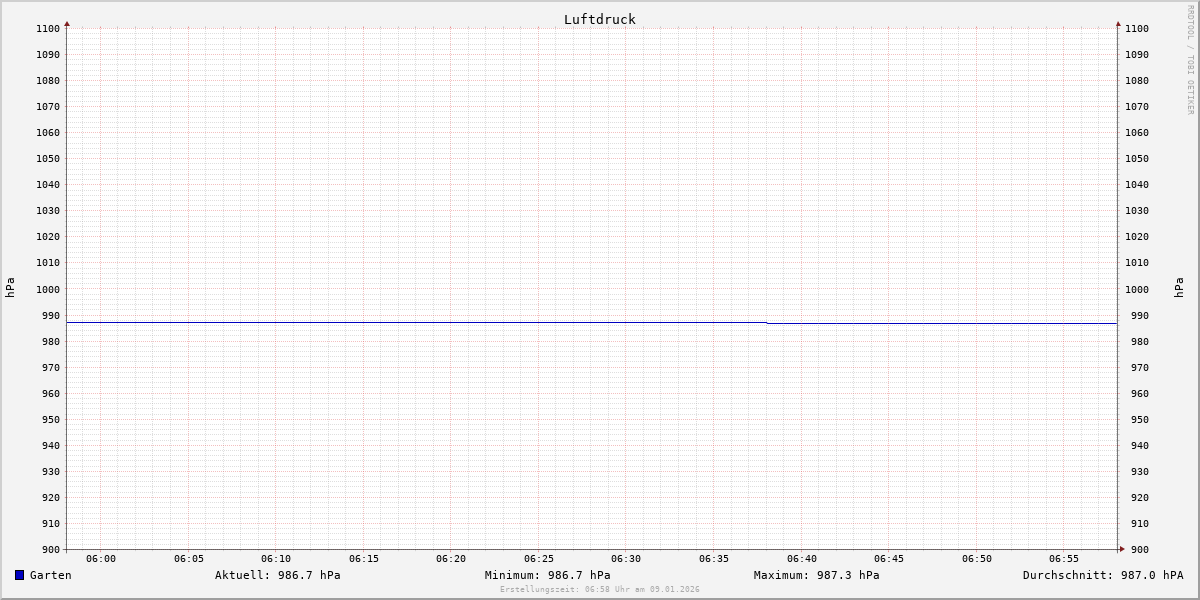Click the red arrow atop the right y-axis
The width and height of the screenshot is (1200, 600).
click(x=1118, y=23)
